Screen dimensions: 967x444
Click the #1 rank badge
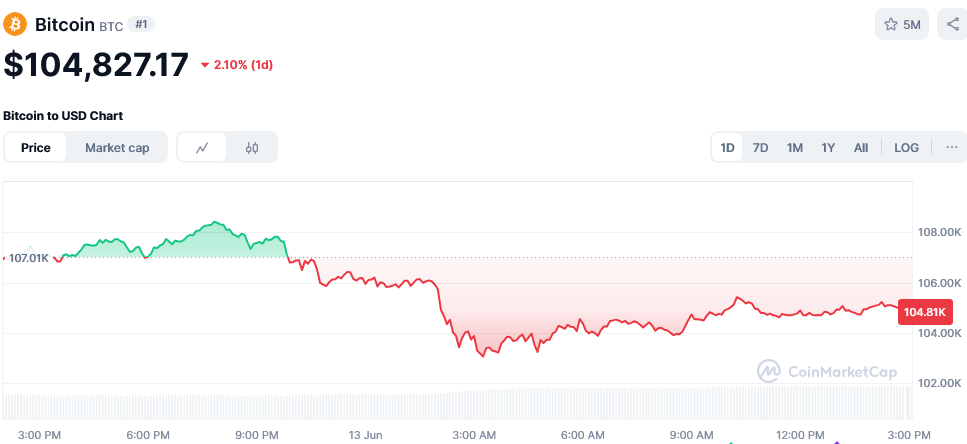[x=141, y=25]
